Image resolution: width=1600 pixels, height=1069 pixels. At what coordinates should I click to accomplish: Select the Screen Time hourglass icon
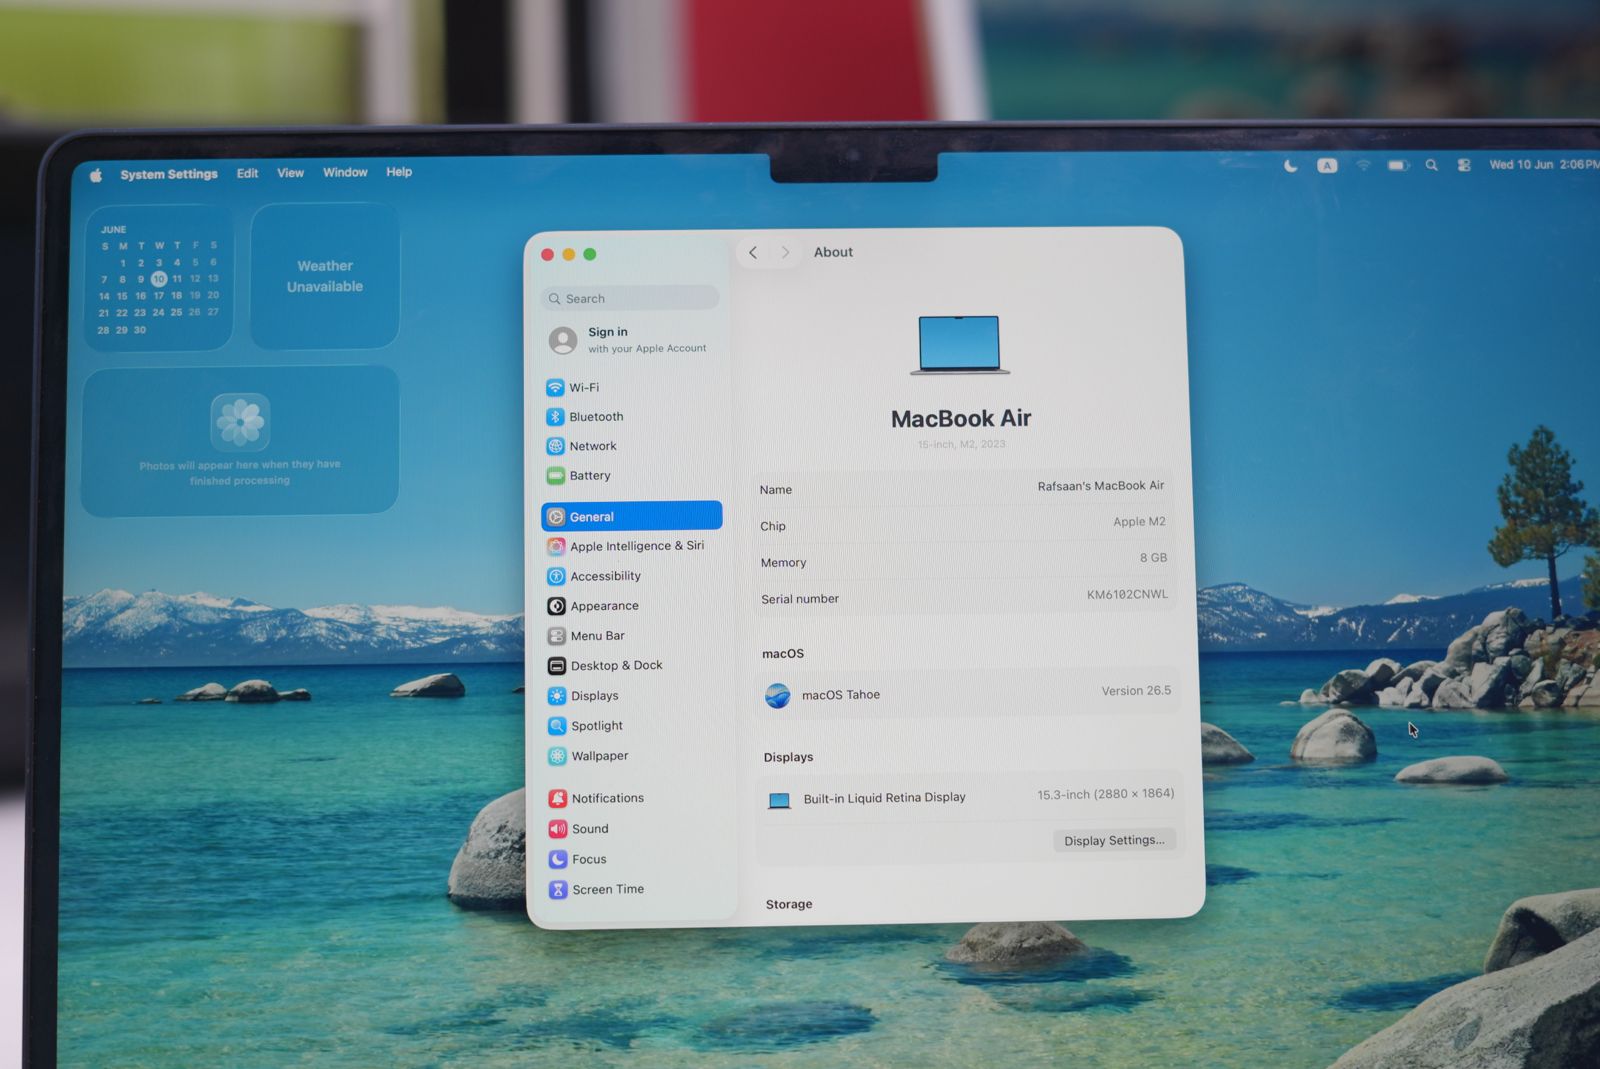click(x=558, y=890)
